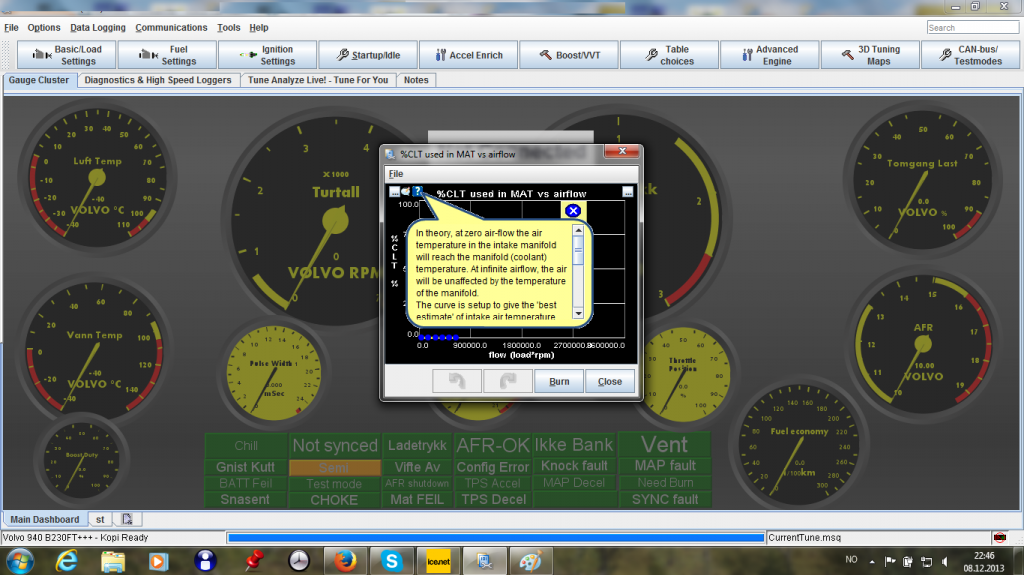The height and width of the screenshot is (575, 1024).
Task: Click the 'Config Error' indicator
Action: tap(493, 467)
